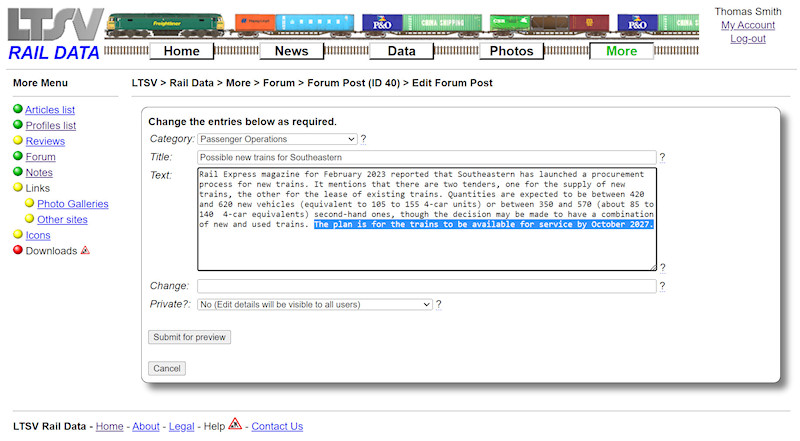
Task: Click the yellow bullet beside Other sites
Action: 30,218
